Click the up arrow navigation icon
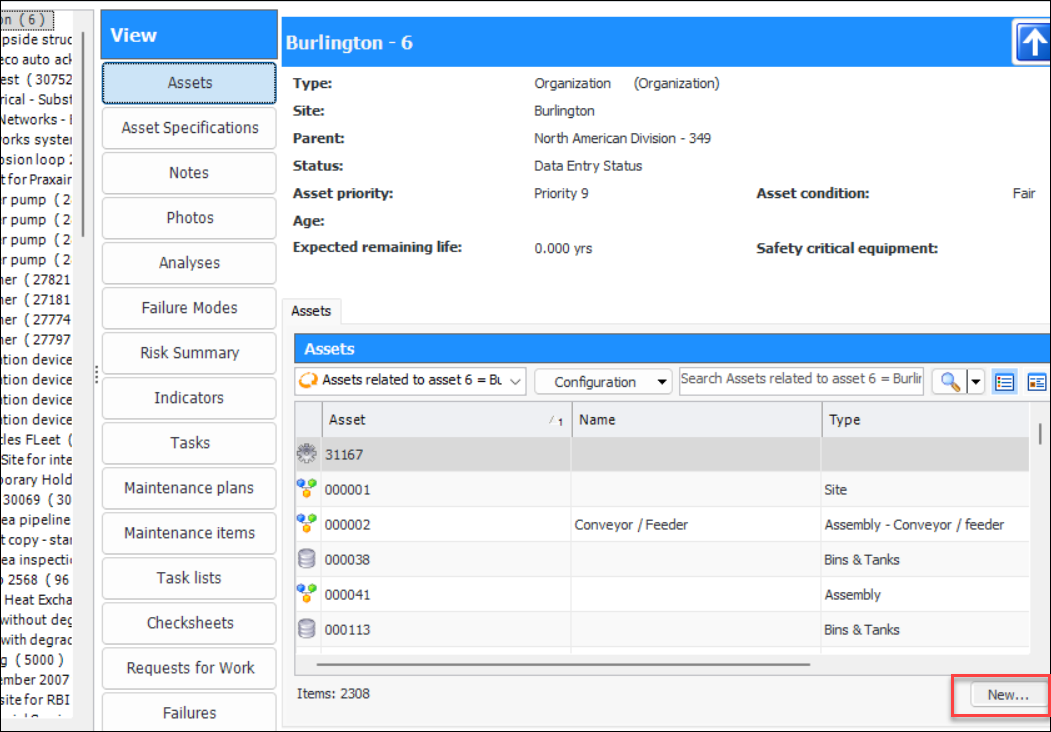Image resolution: width=1051 pixels, height=732 pixels. coord(1034,44)
